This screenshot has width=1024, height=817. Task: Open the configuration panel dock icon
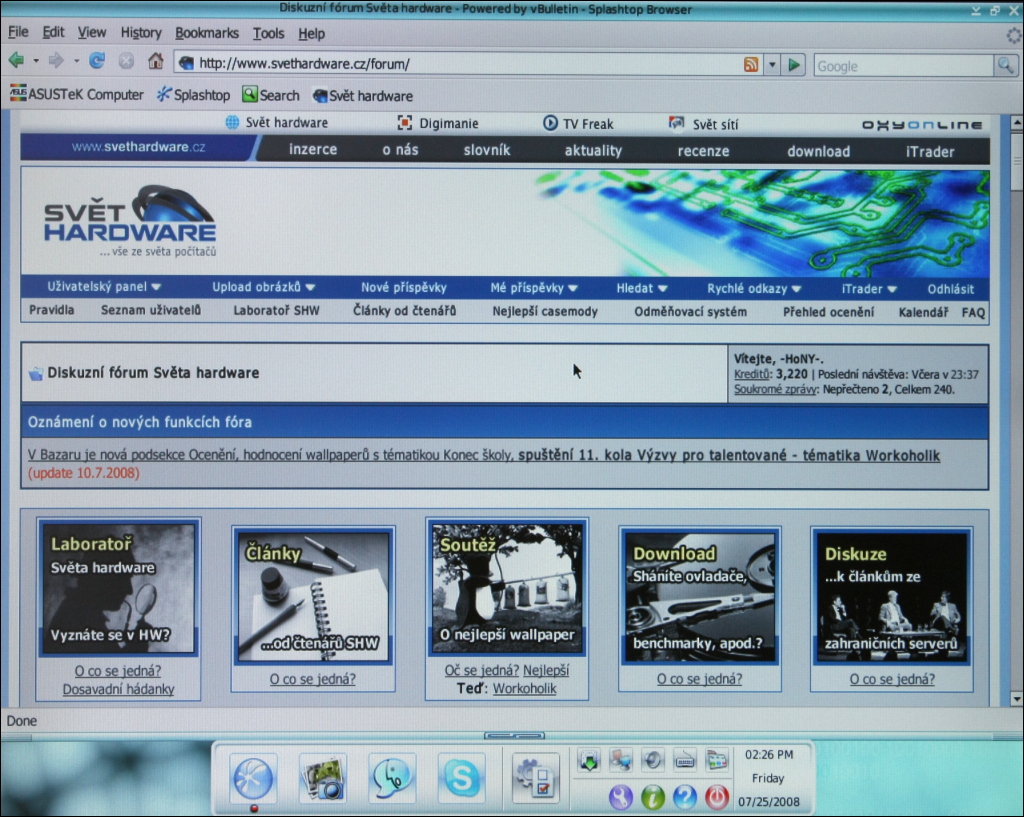click(536, 778)
